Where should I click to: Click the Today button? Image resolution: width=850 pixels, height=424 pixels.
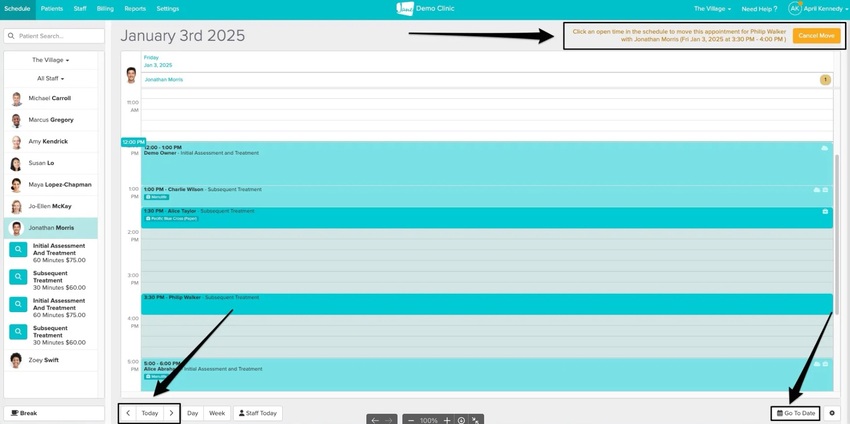(150, 413)
